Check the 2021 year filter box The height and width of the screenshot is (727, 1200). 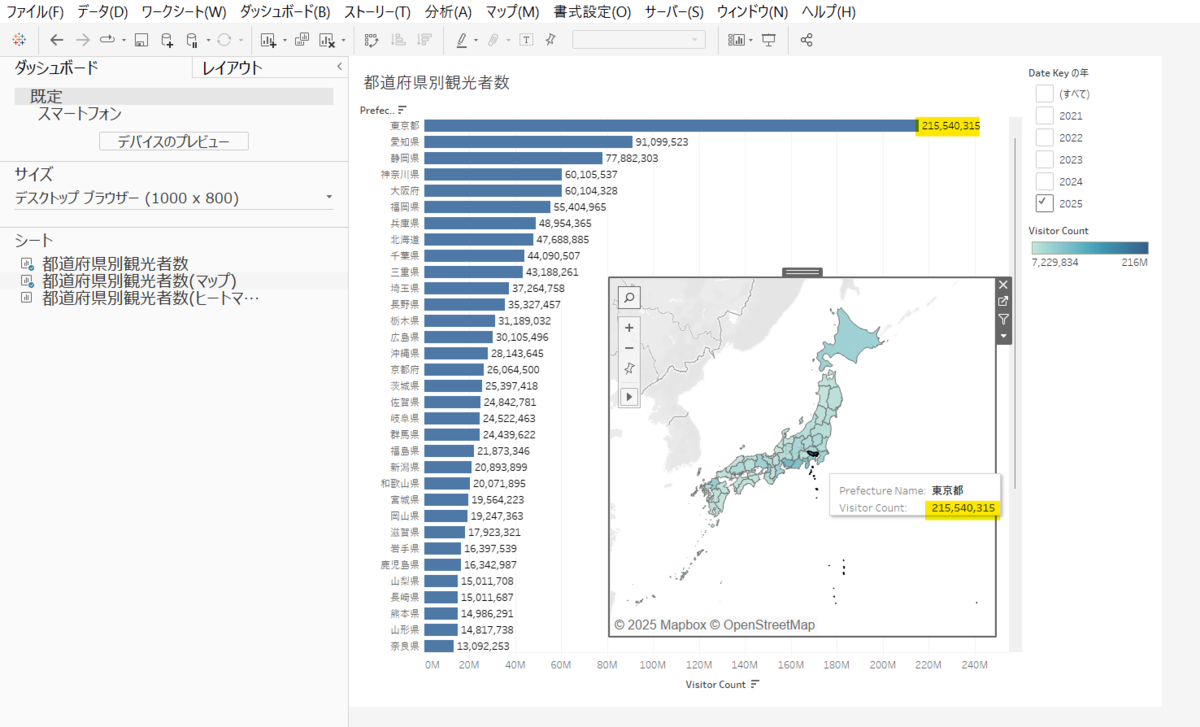pos(1044,115)
